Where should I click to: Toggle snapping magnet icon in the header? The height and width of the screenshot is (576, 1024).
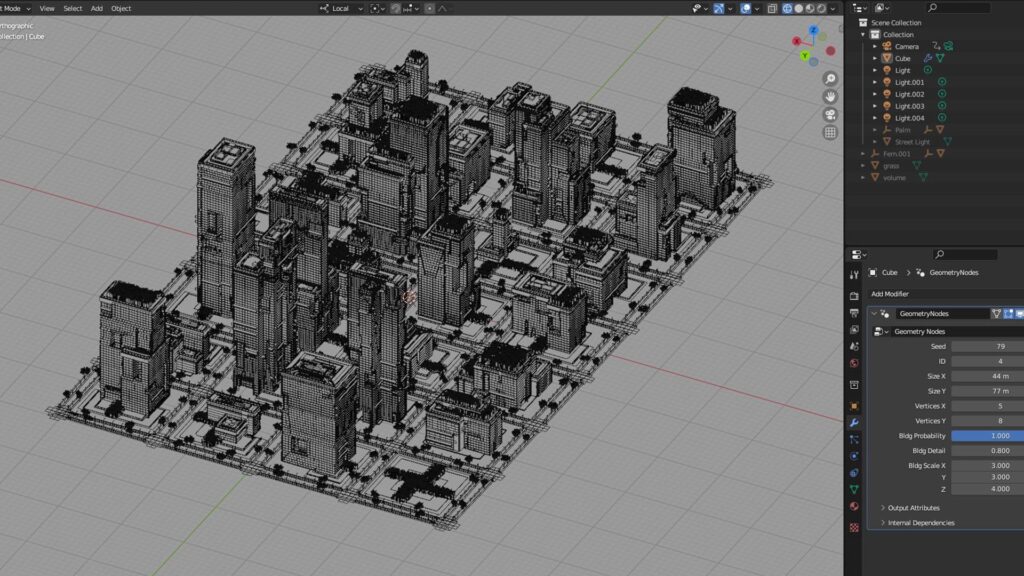coord(395,8)
